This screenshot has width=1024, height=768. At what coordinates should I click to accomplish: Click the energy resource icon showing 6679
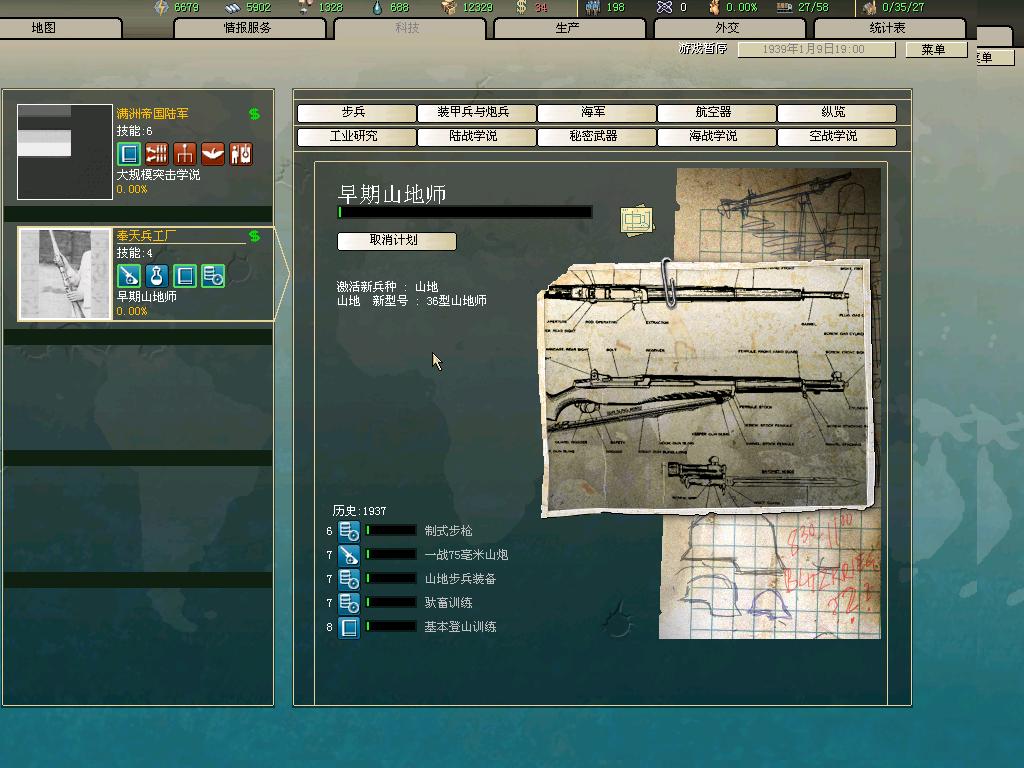click(161, 7)
